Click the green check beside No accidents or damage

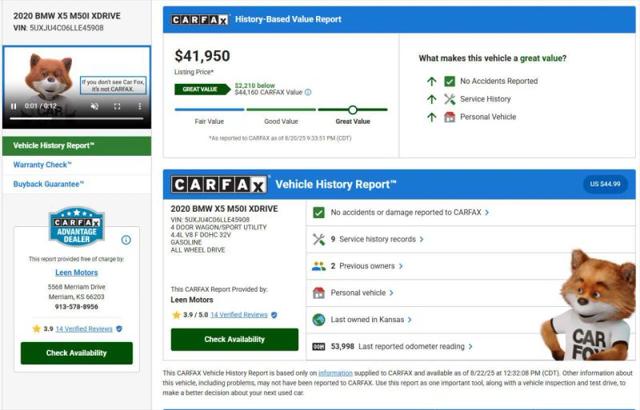click(x=319, y=213)
